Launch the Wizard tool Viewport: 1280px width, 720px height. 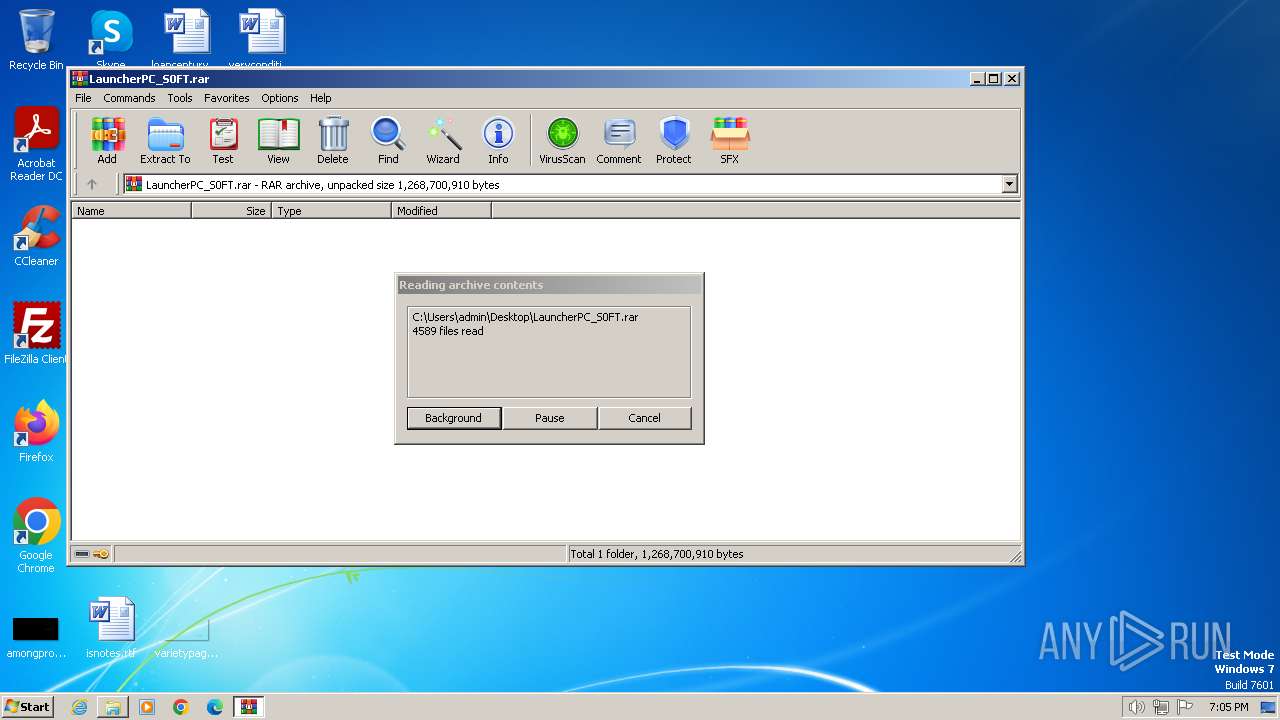click(x=443, y=141)
